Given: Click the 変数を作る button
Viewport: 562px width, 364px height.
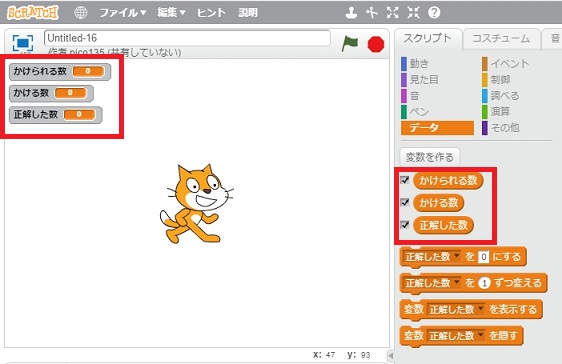Looking at the screenshot, I should tap(429, 157).
